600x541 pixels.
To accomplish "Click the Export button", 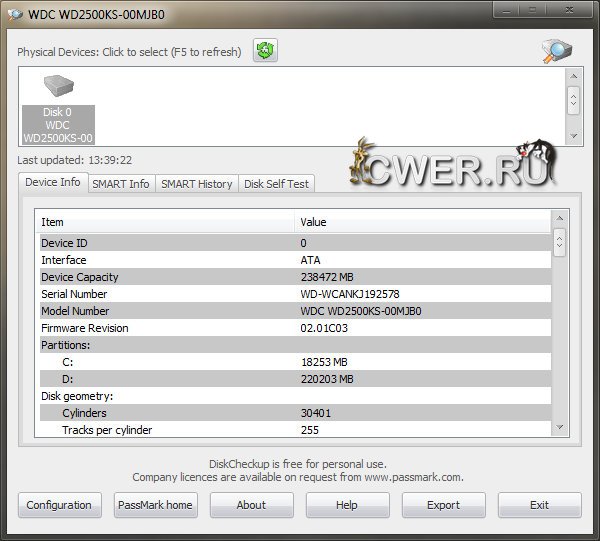I will tap(443, 505).
